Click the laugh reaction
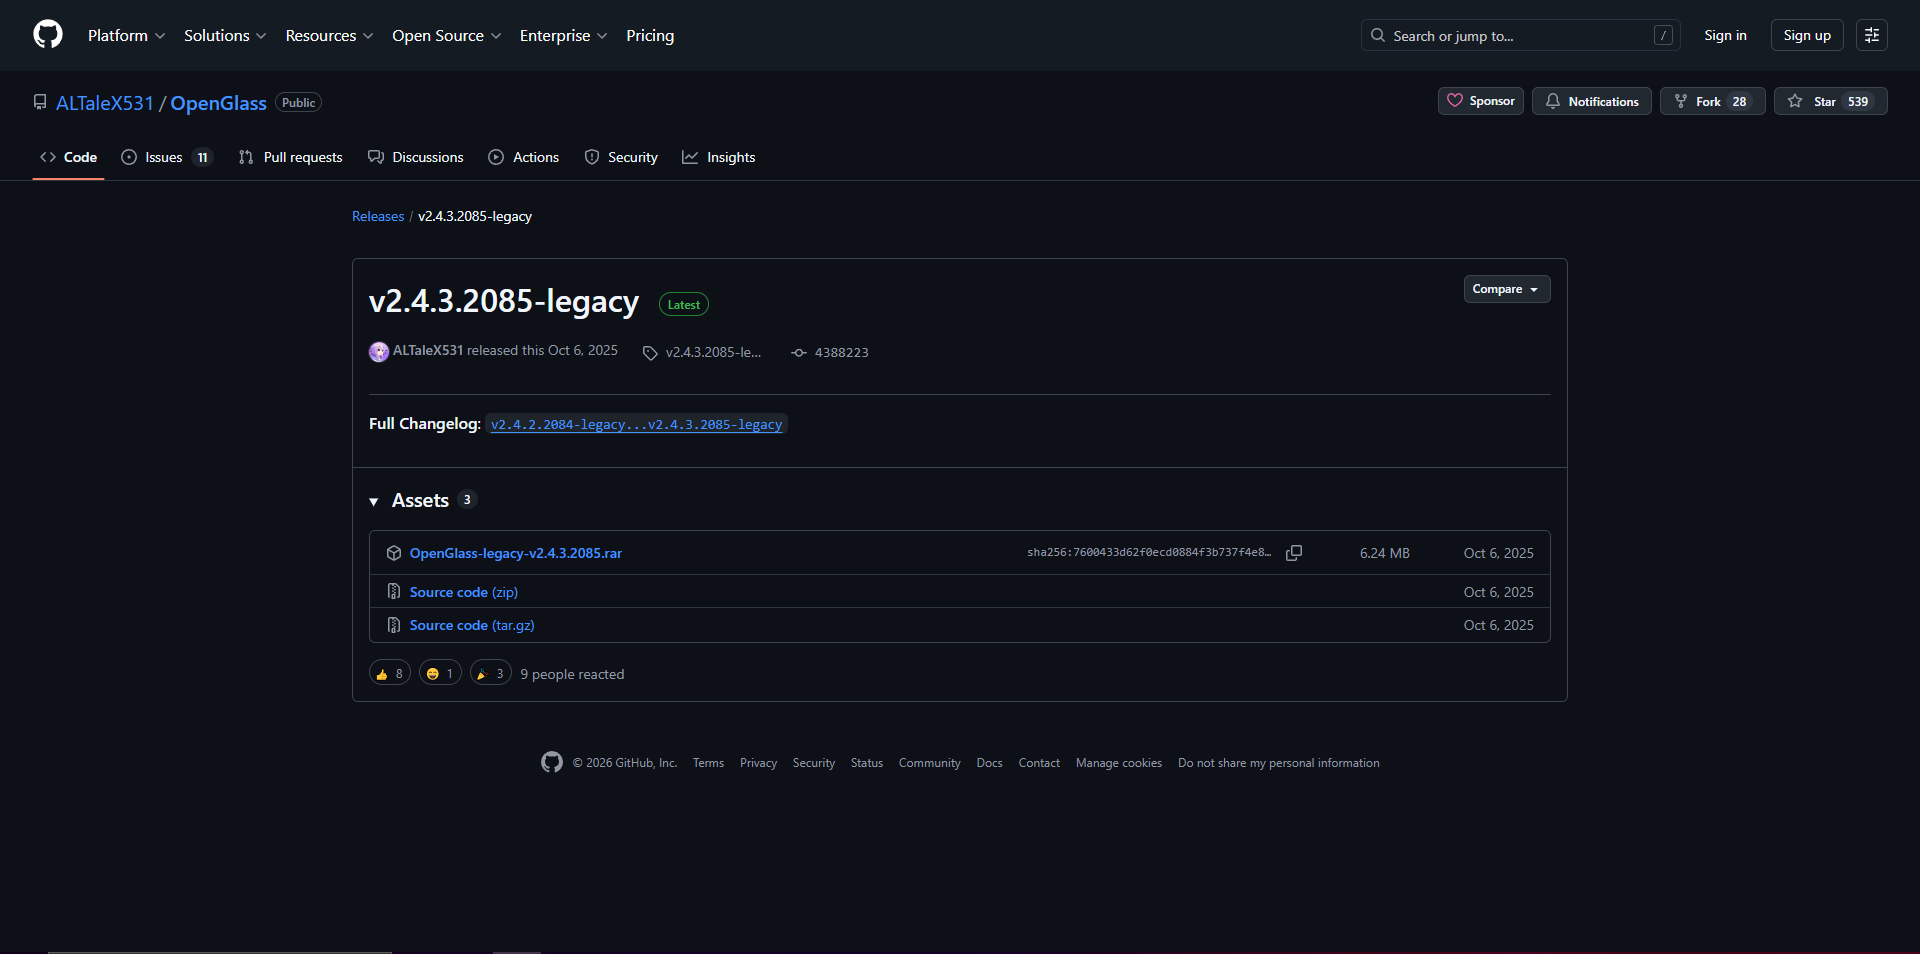The width and height of the screenshot is (1920, 954). 440,673
